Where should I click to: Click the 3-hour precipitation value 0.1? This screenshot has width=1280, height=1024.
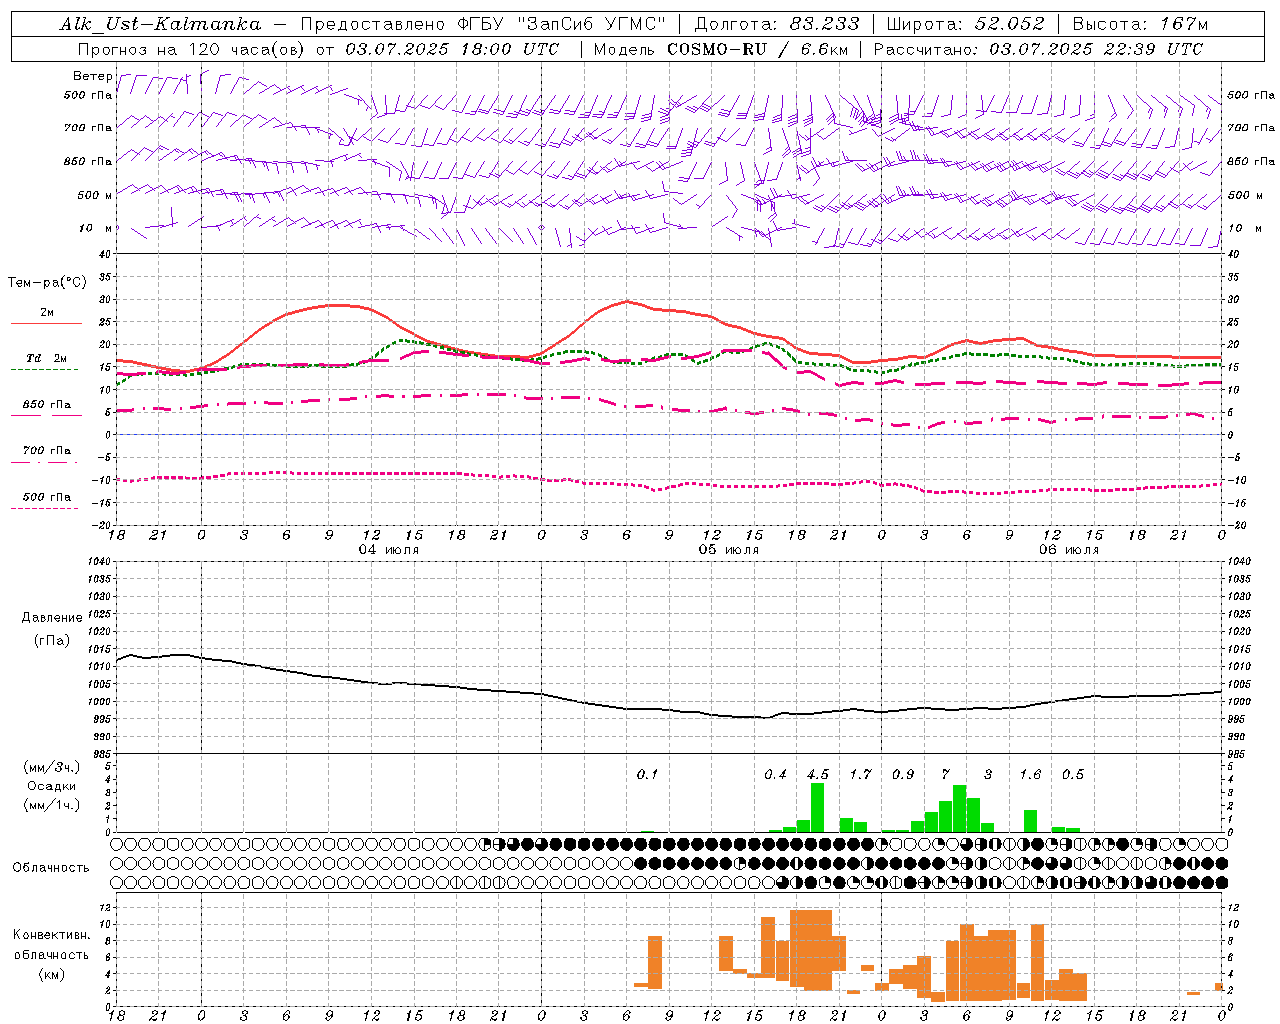pos(647,774)
